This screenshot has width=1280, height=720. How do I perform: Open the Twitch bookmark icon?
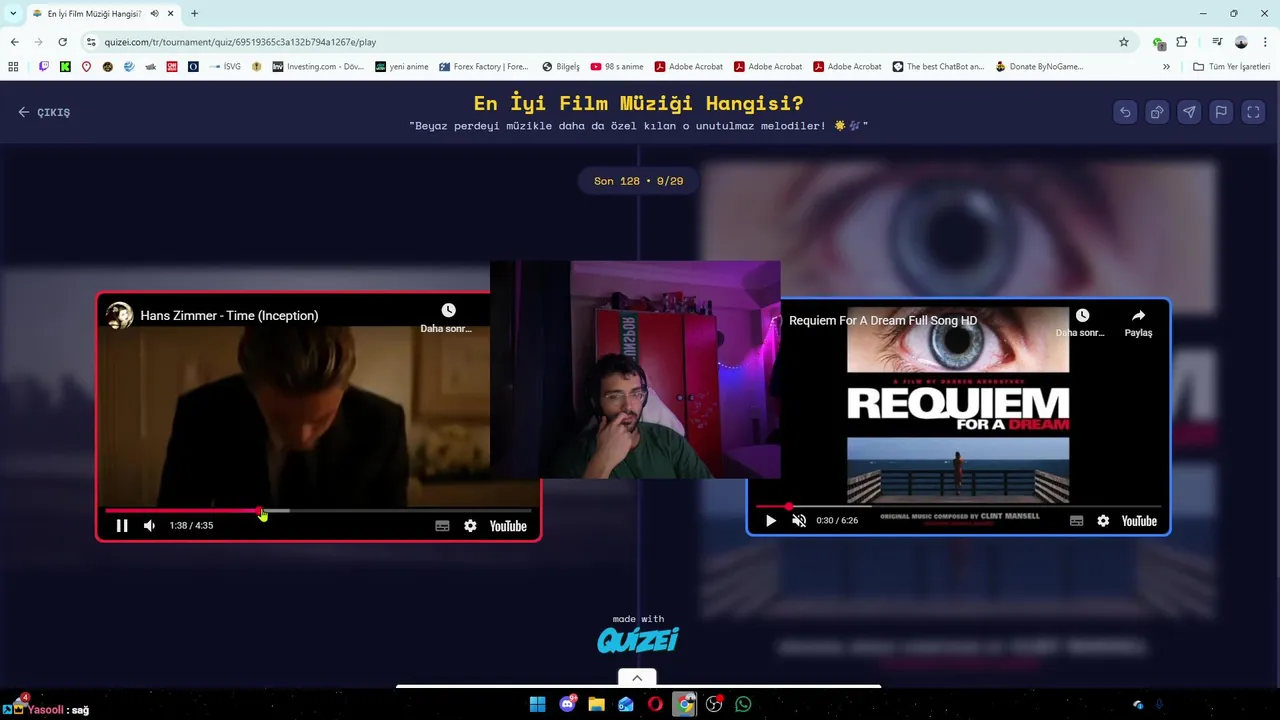pyautogui.click(x=44, y=67)
